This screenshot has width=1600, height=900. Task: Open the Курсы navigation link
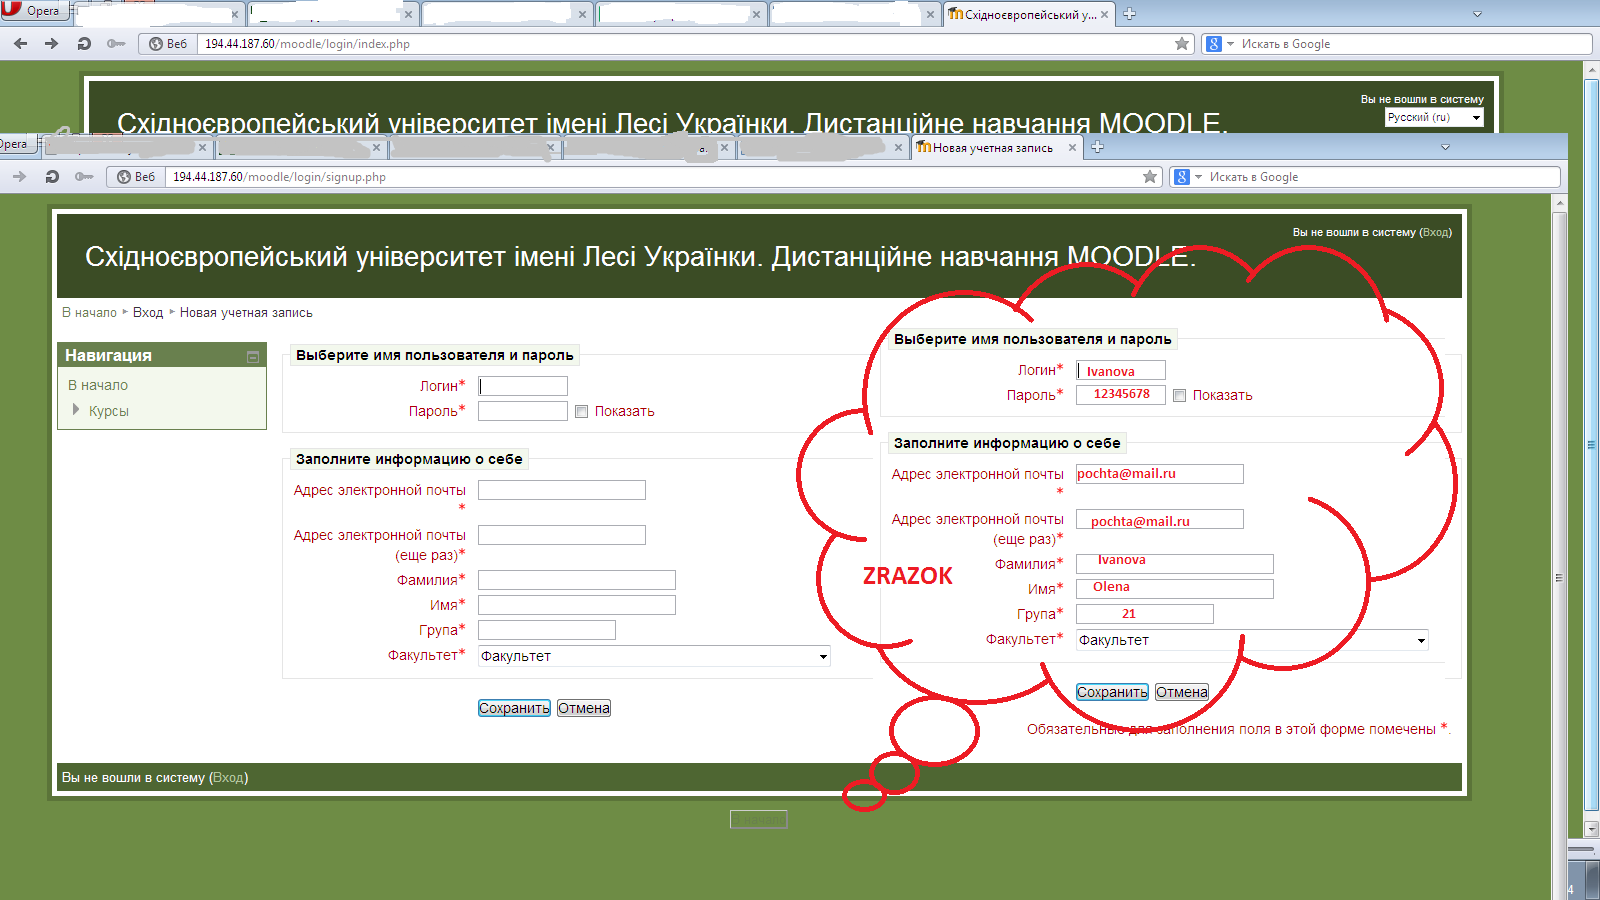coord(108,411)
